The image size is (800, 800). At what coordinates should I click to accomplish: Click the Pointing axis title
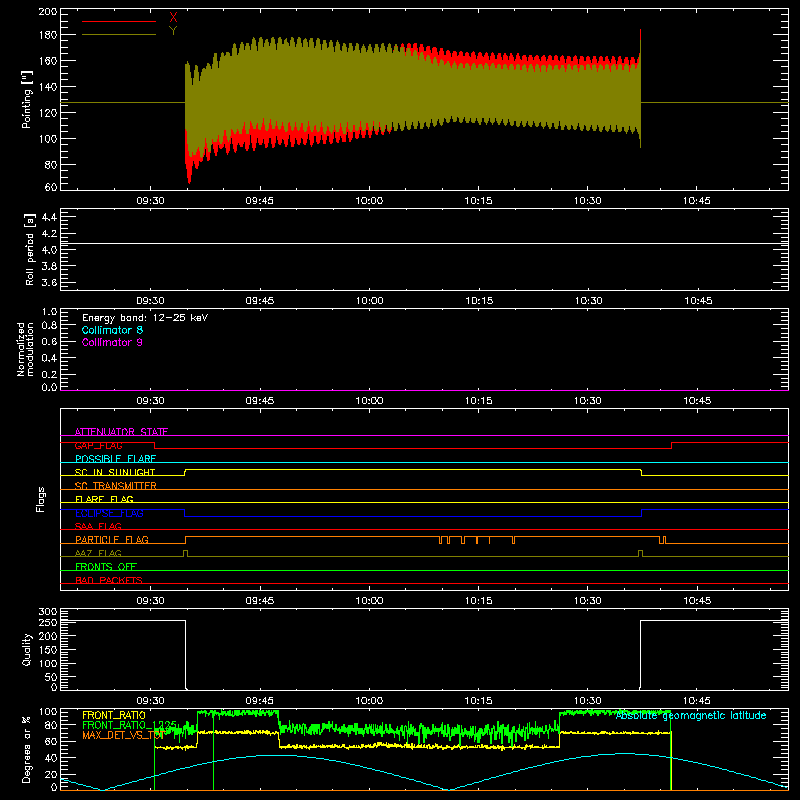pyautogui.click(x=27, y=99)
